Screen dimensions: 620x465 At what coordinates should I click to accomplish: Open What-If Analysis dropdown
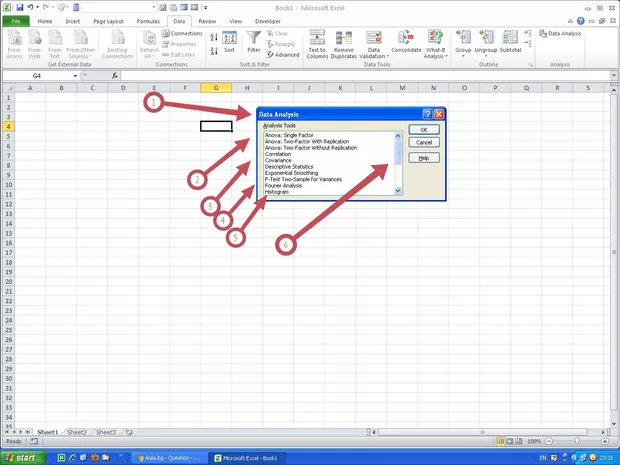(435, 53)
